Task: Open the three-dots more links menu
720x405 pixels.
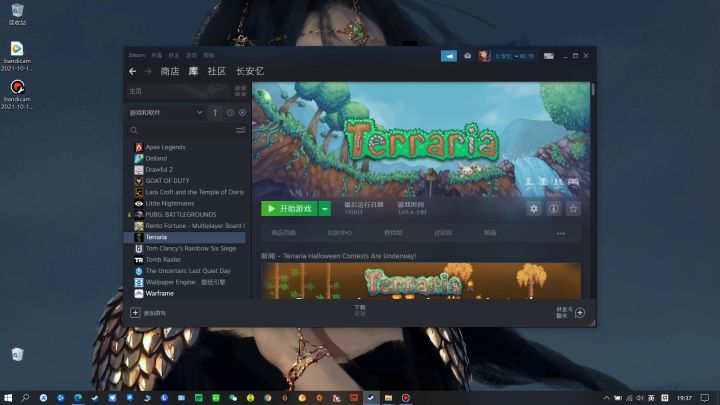Action: [x=561, y=233]
